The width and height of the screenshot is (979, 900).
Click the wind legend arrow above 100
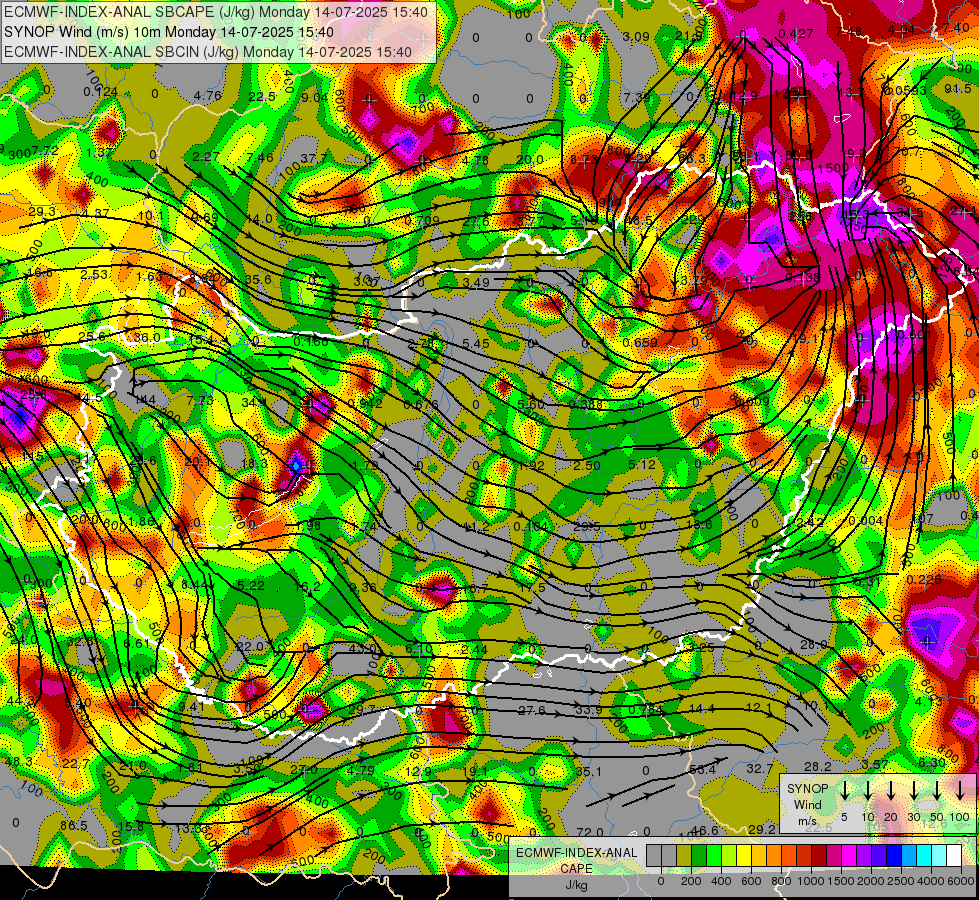(960, 791)
